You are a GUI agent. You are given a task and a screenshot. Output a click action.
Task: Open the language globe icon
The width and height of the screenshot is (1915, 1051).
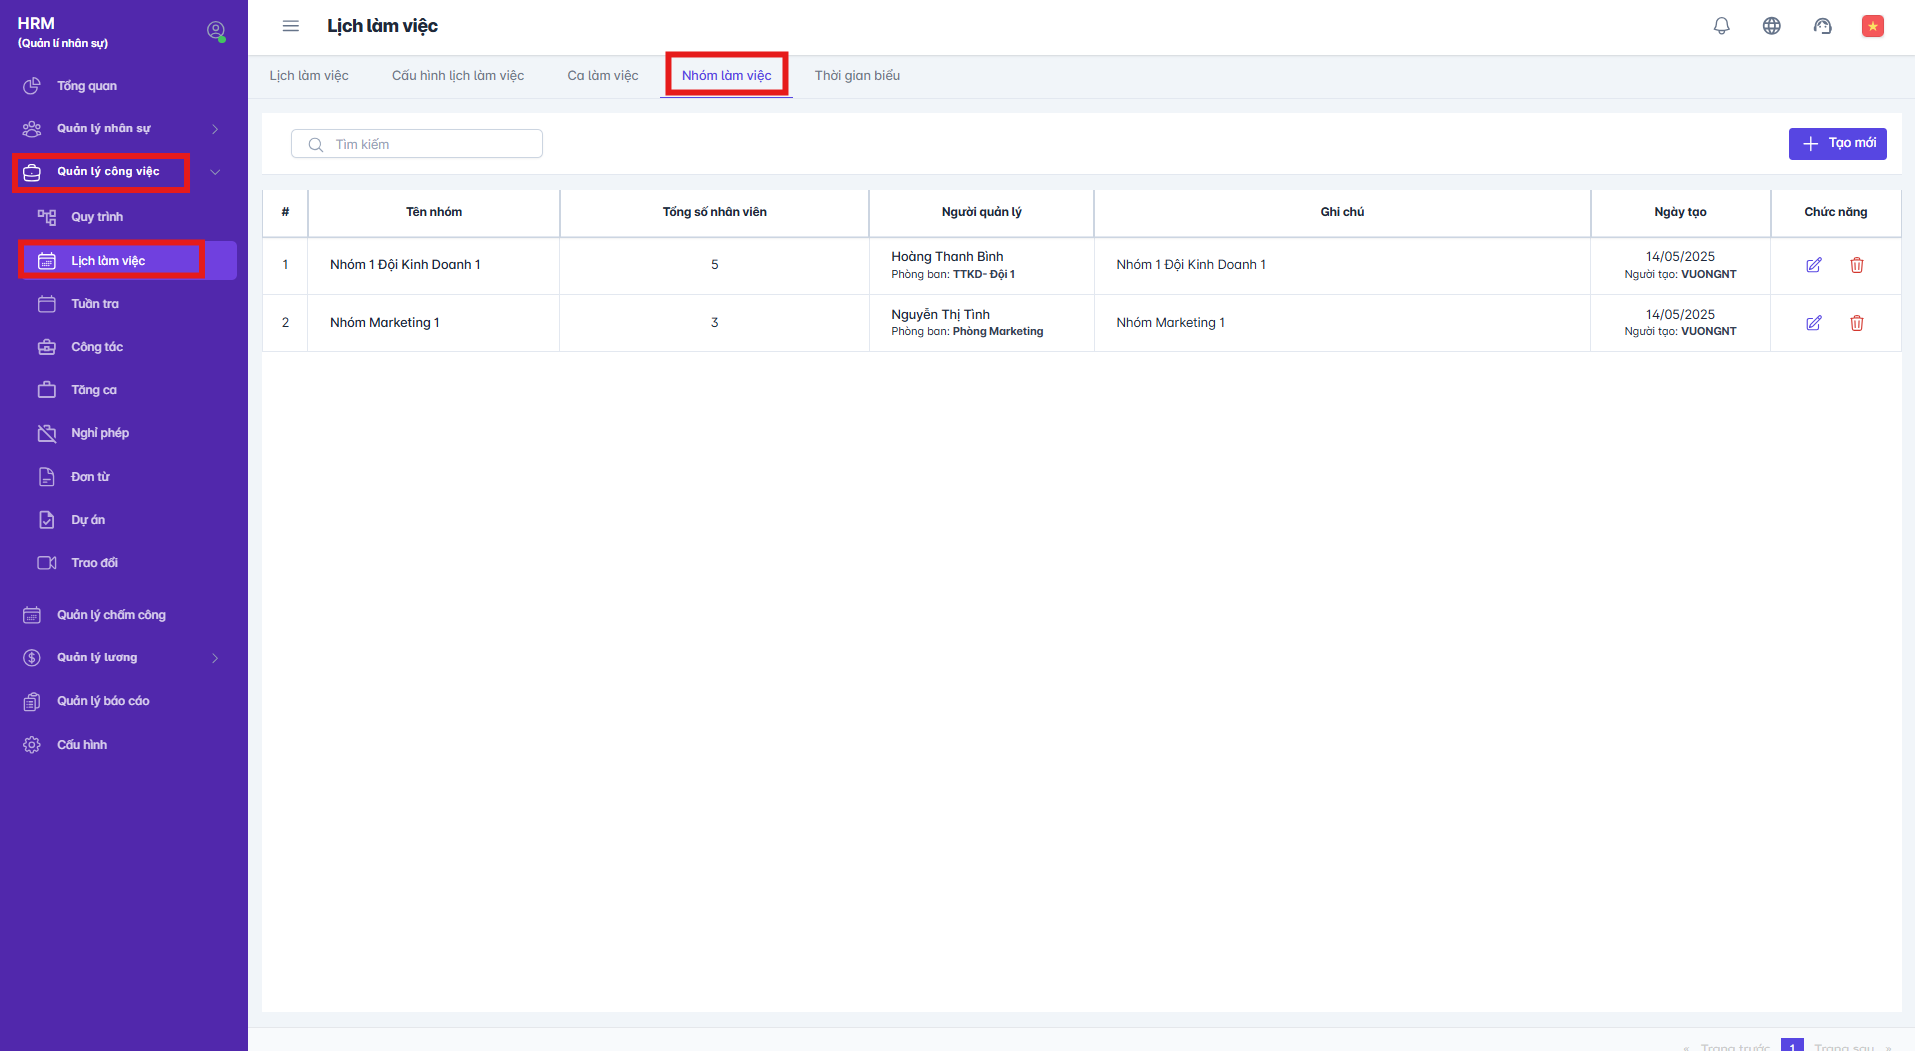pyautogui.click(x=1771, y=26)
